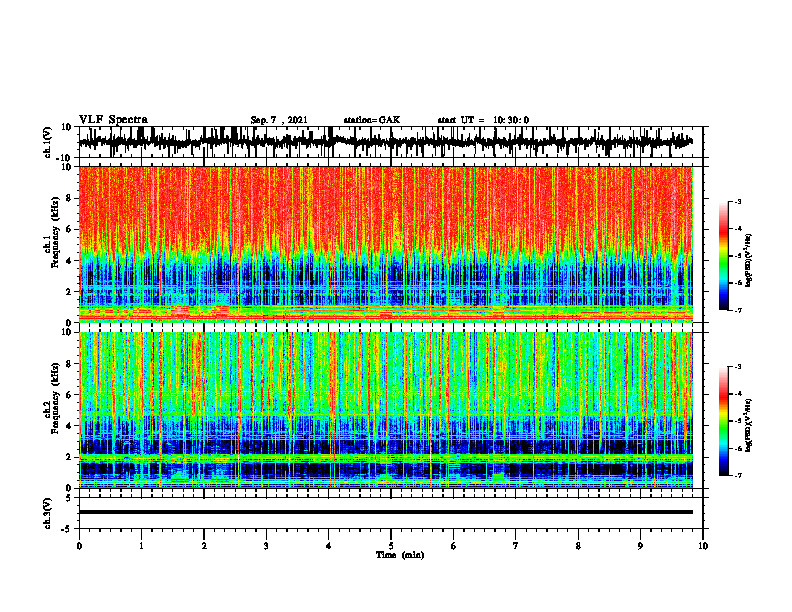Click the "-5" tick on the ch.3 voltage axis
The width and height of the screenshot is (792, 612).
67,529
